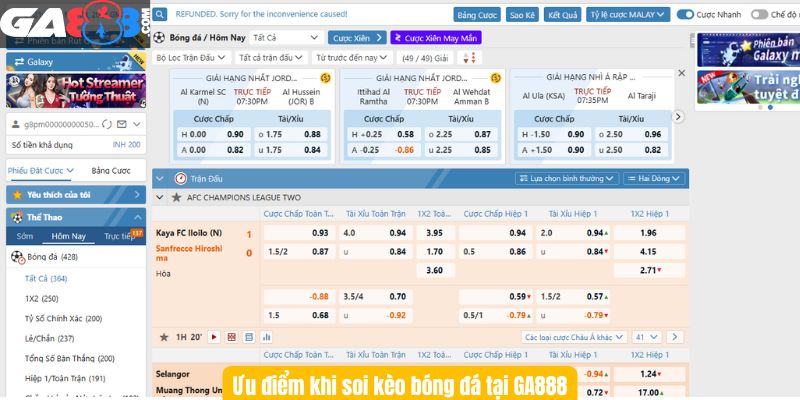800x400 pixels.
Task: Click the Kết Quả button
Action: [x=562, y=15]
